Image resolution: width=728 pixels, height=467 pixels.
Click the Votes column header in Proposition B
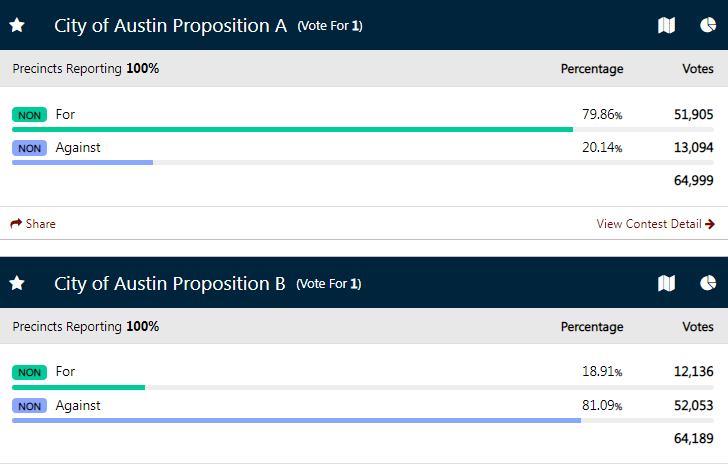click(x=698, y=326)
